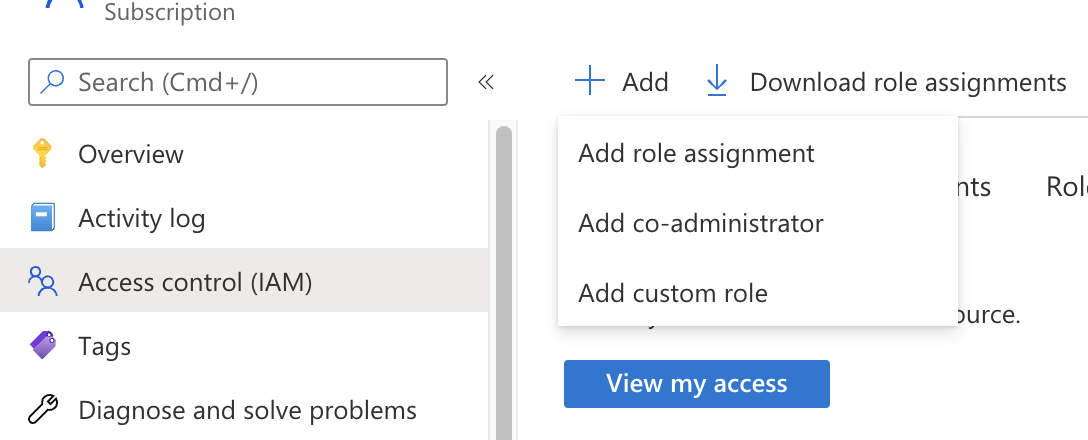This screenshot has width=1088, height=440.
Task: Click the key icon beside Overview
Action: click(x=42, y=154)
